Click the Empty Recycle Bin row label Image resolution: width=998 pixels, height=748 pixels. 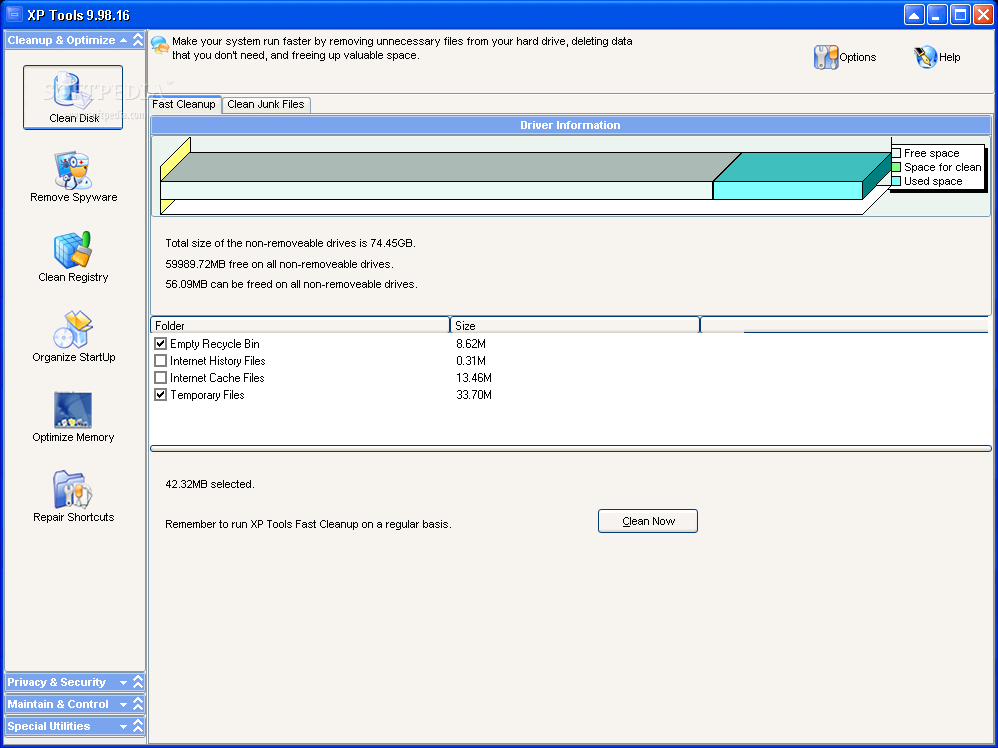click(214, 344)
